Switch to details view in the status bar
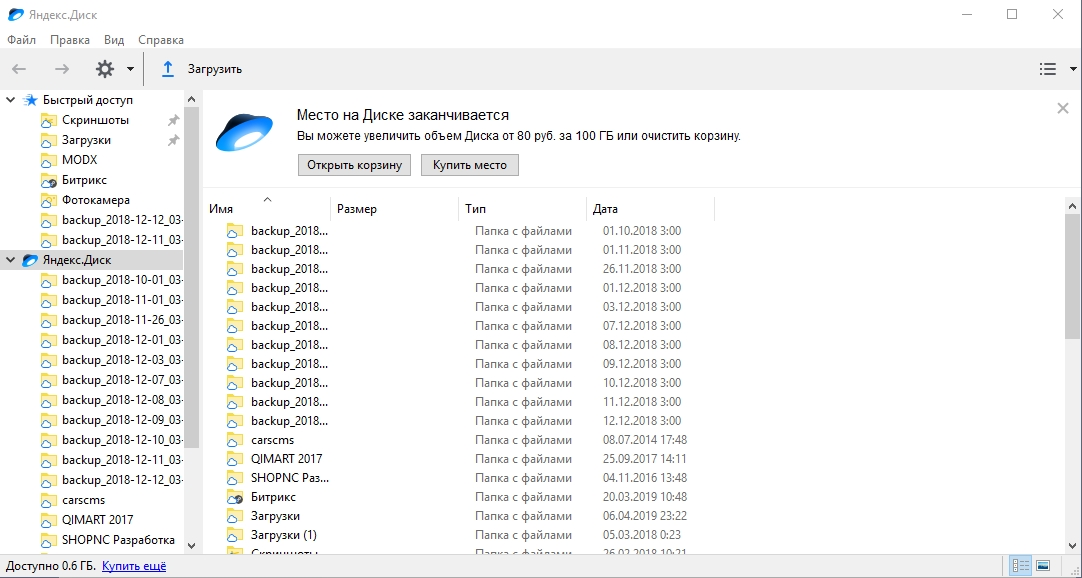 (x=1020, y=566)
